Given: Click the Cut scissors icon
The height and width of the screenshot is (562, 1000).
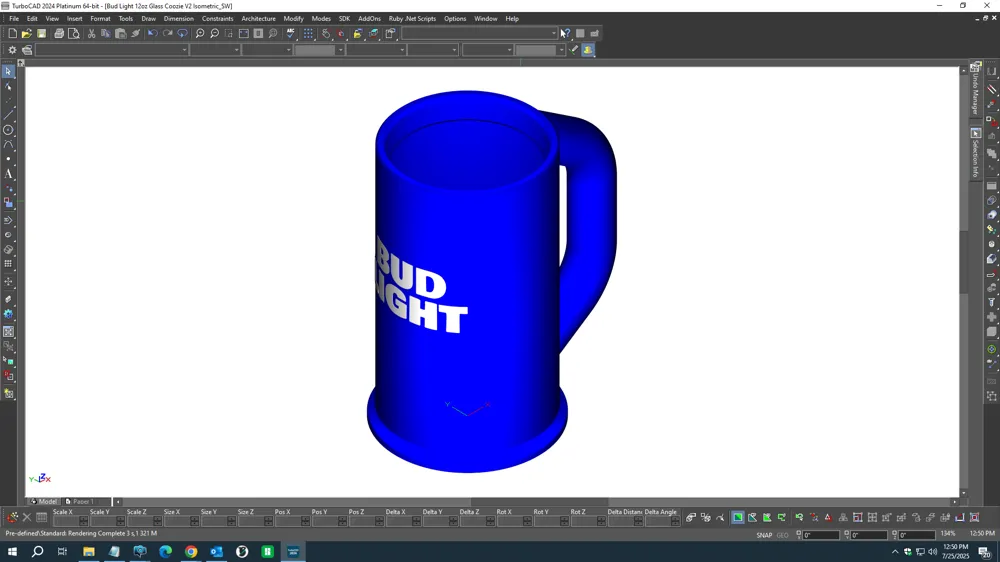Looking at the screenshot, I should tap(91, 33).
